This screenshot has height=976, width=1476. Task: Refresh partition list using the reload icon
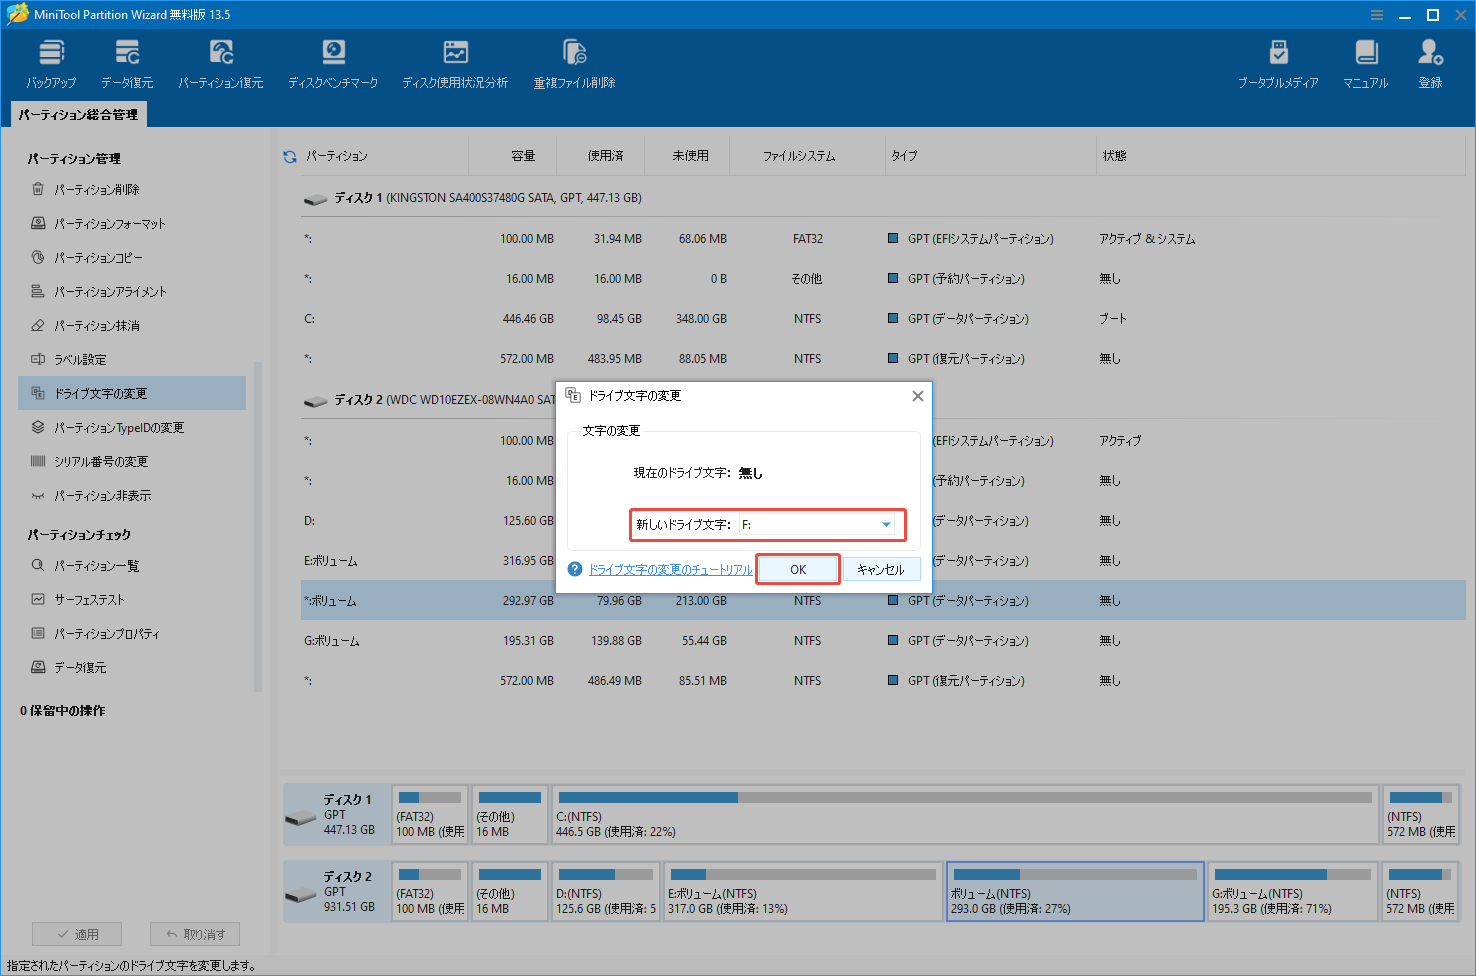pyautogui.click(x=290, y=157)
